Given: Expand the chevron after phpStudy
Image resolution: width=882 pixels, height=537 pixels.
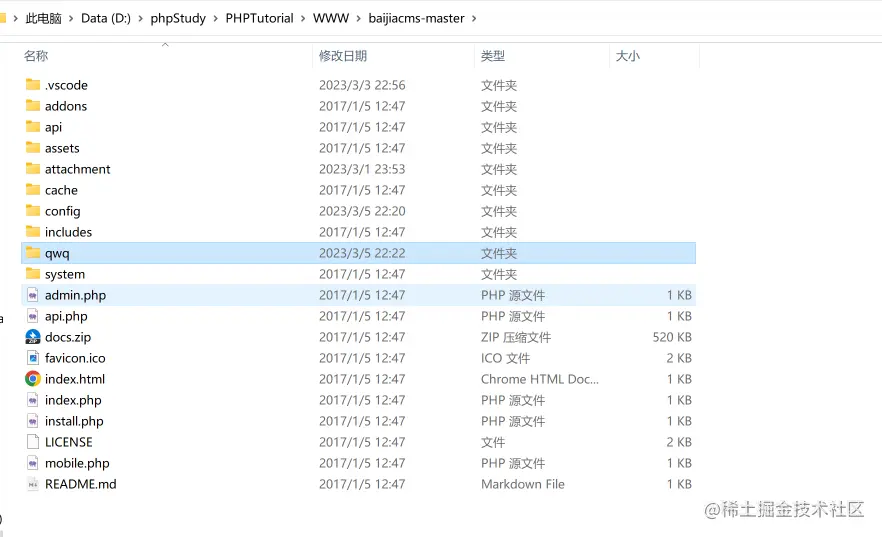Looking at the screenshot, I should [215, 19].
